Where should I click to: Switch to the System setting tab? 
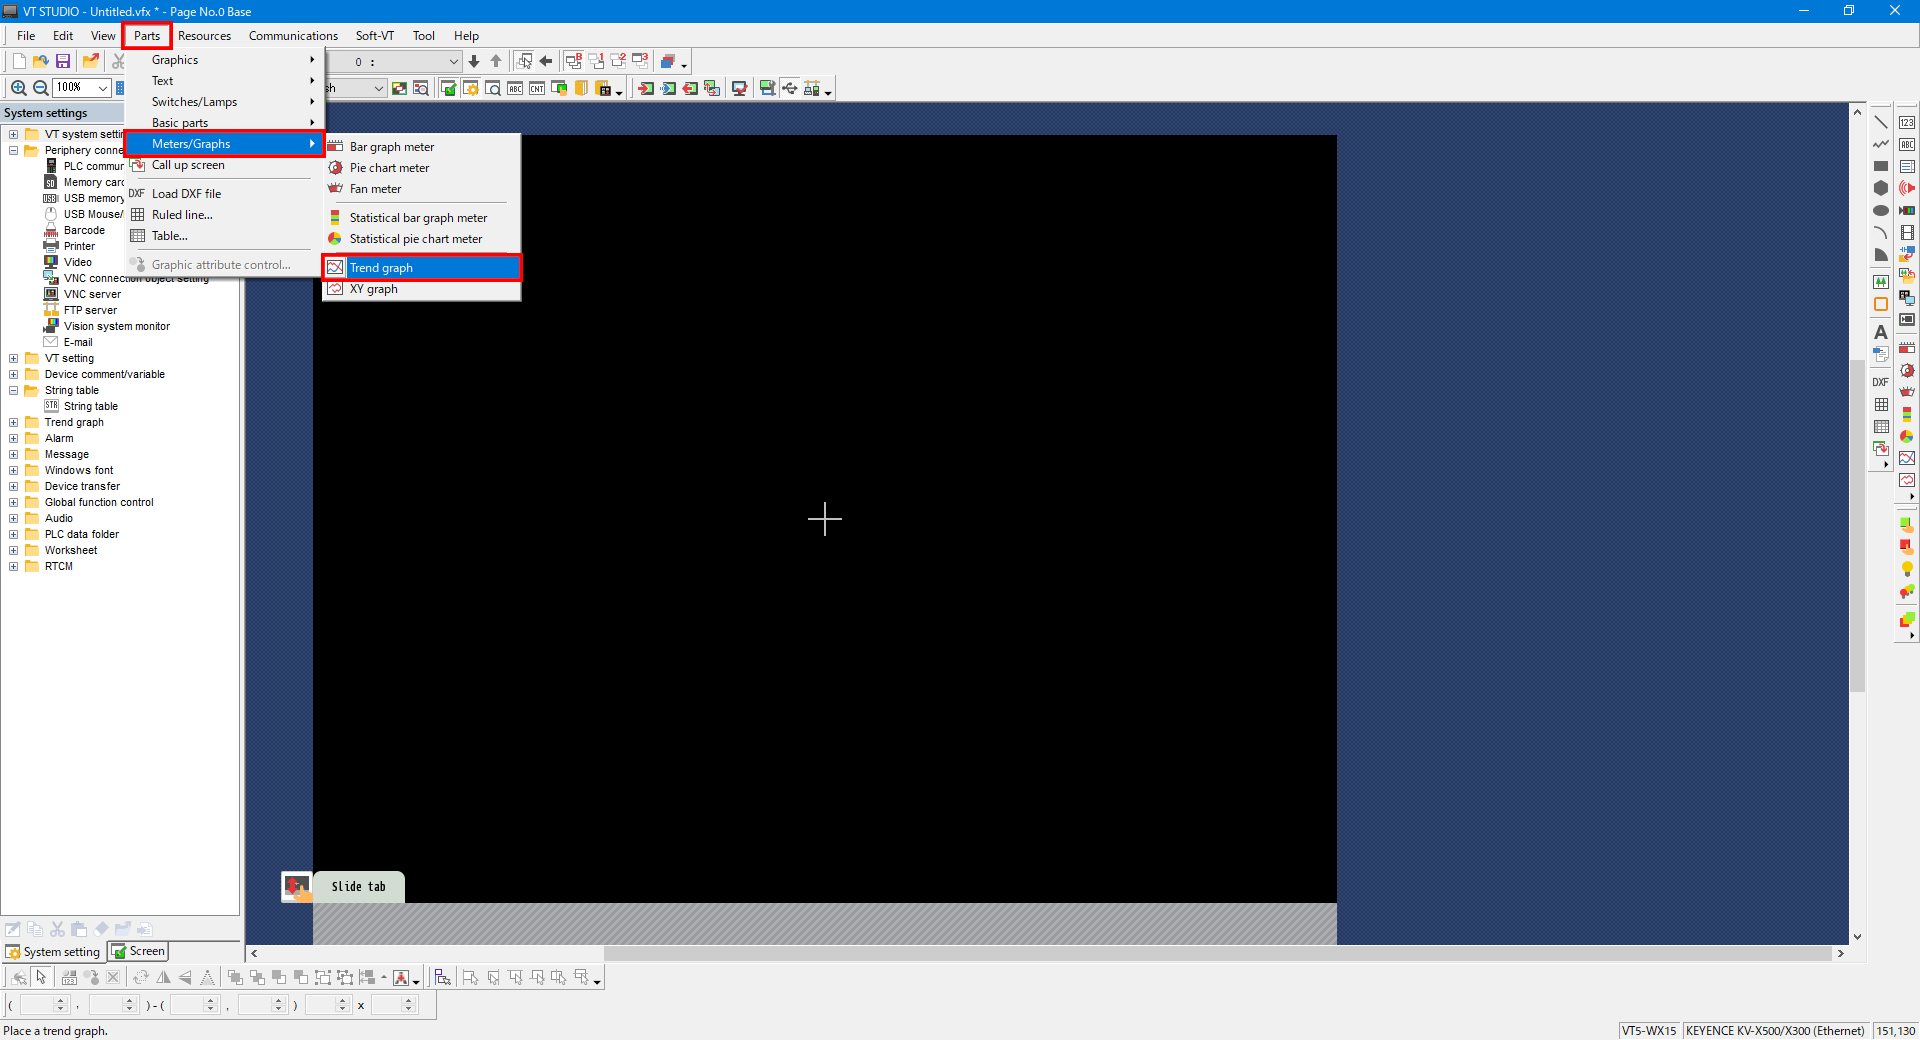pyautogui.click(x=53, y=952)
